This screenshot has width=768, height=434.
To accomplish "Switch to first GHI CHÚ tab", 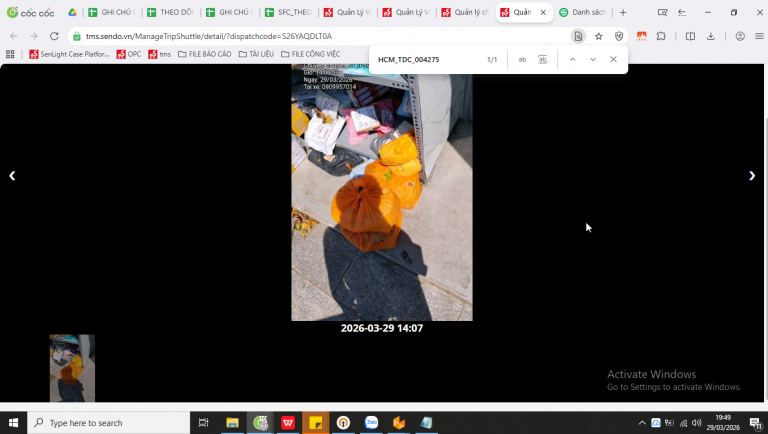I will tap(112, 12).
